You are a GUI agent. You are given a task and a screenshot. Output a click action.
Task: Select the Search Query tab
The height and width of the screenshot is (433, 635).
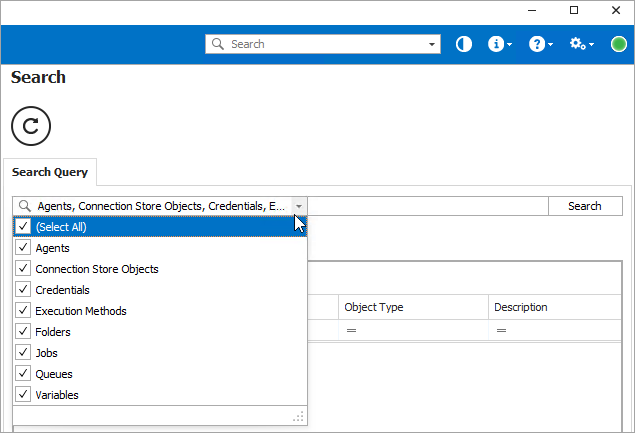pos(50,172)
